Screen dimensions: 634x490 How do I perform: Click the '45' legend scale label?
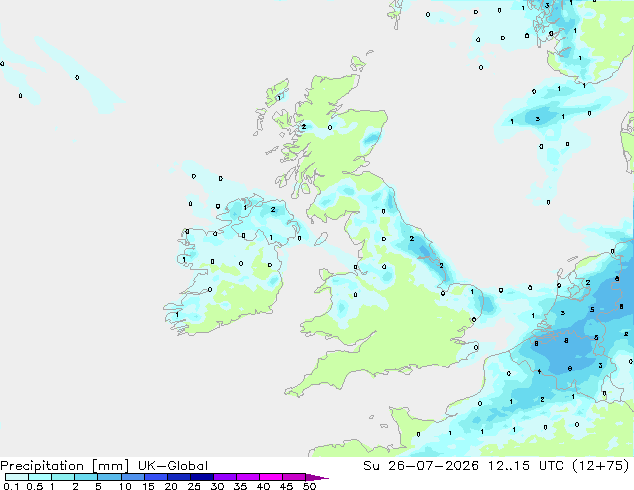coord(286,486)
